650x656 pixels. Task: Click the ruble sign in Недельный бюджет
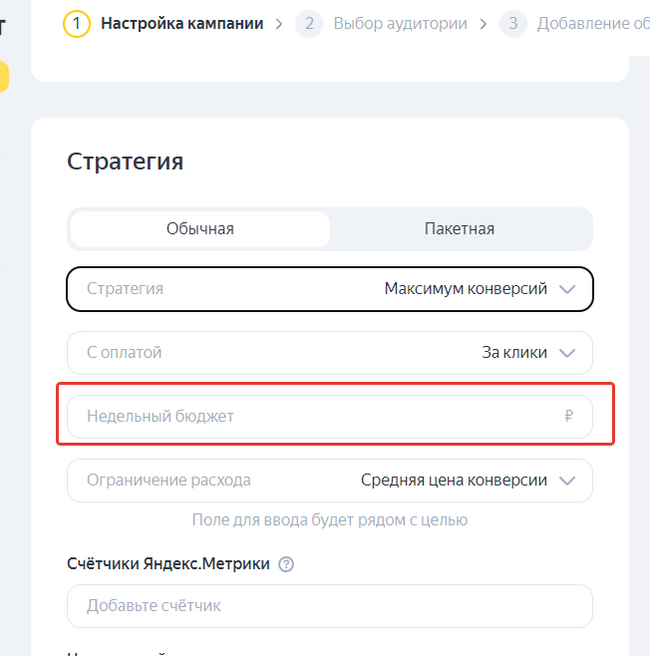pyautogui.click(x=569, y=416)
